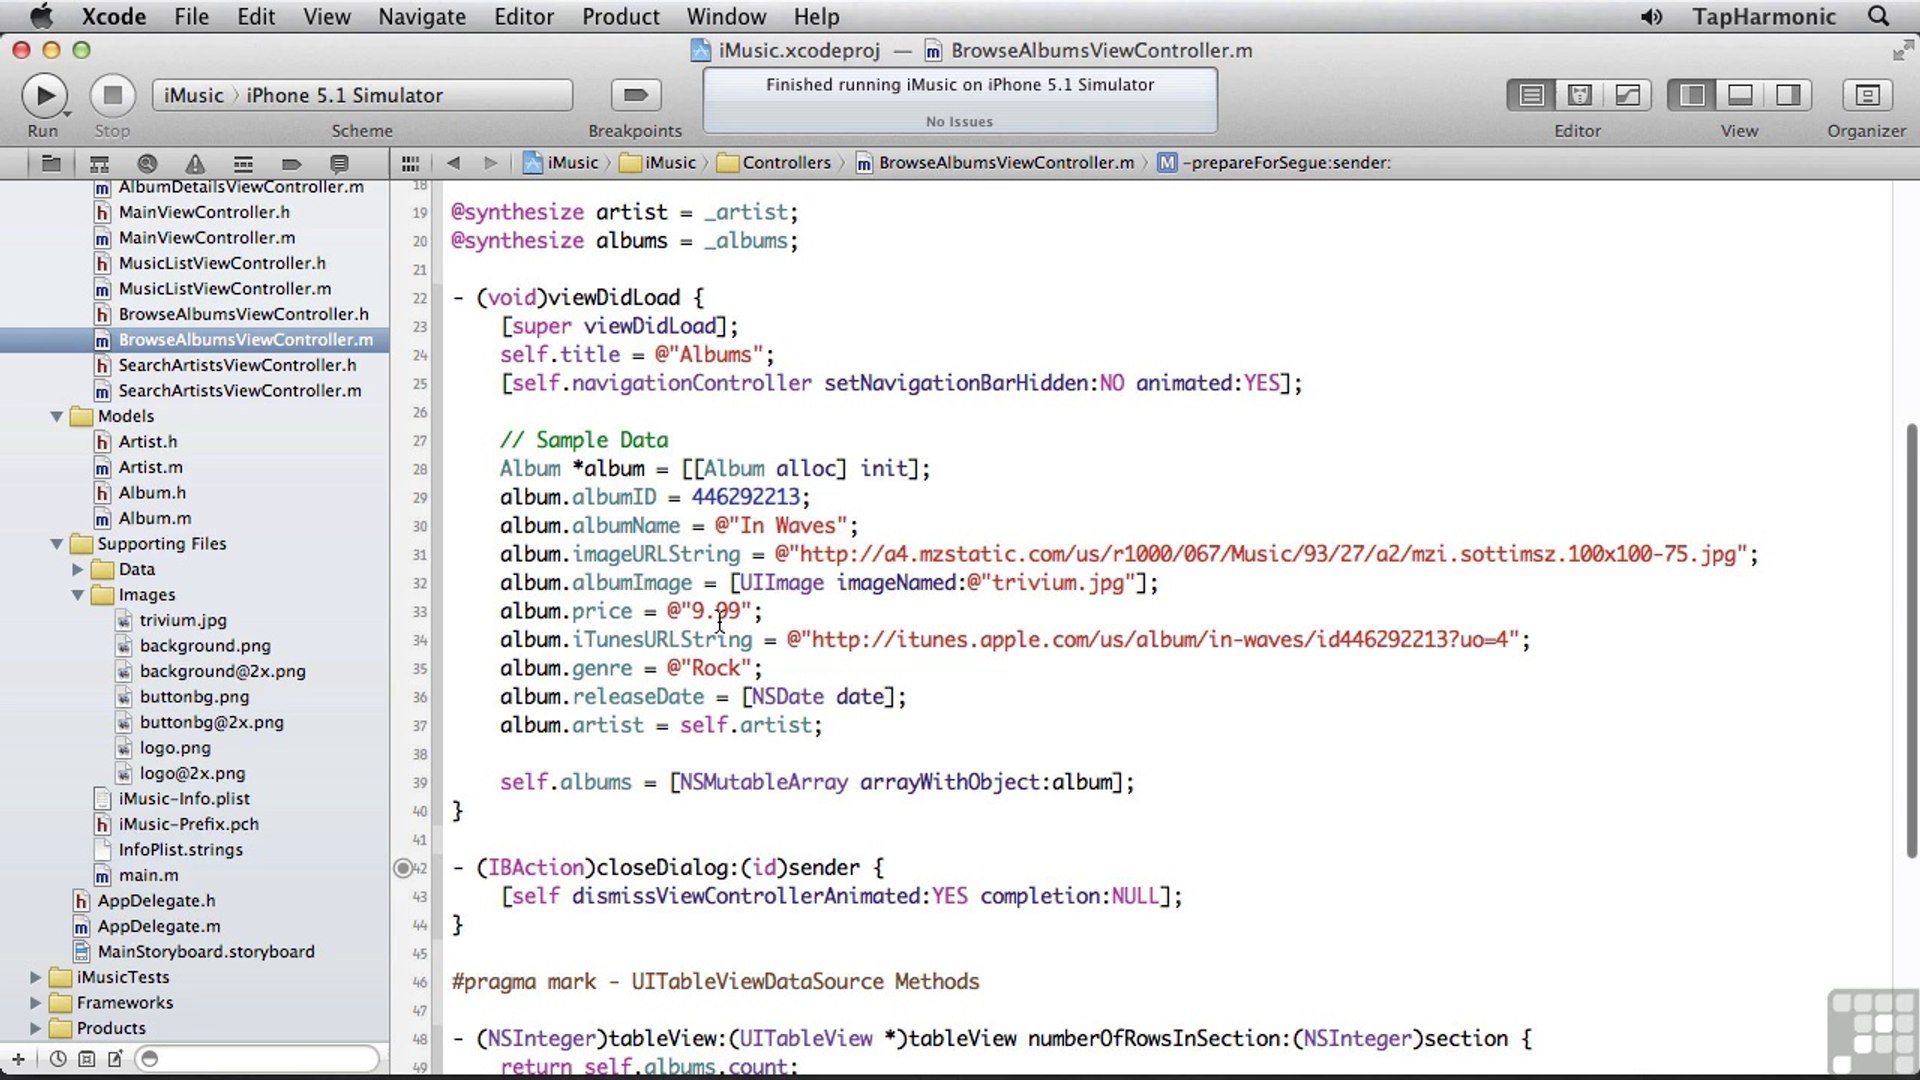The width and height of the screenshot is (1920, 1080).
Task: Expand the Products group
Action: (x=36, y=1028)
